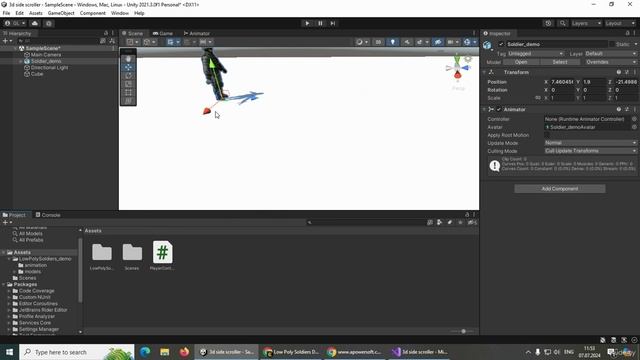
Task: Open the LowPolySoldiers folder thumbnail in Assets
Action: coord(102,252)
